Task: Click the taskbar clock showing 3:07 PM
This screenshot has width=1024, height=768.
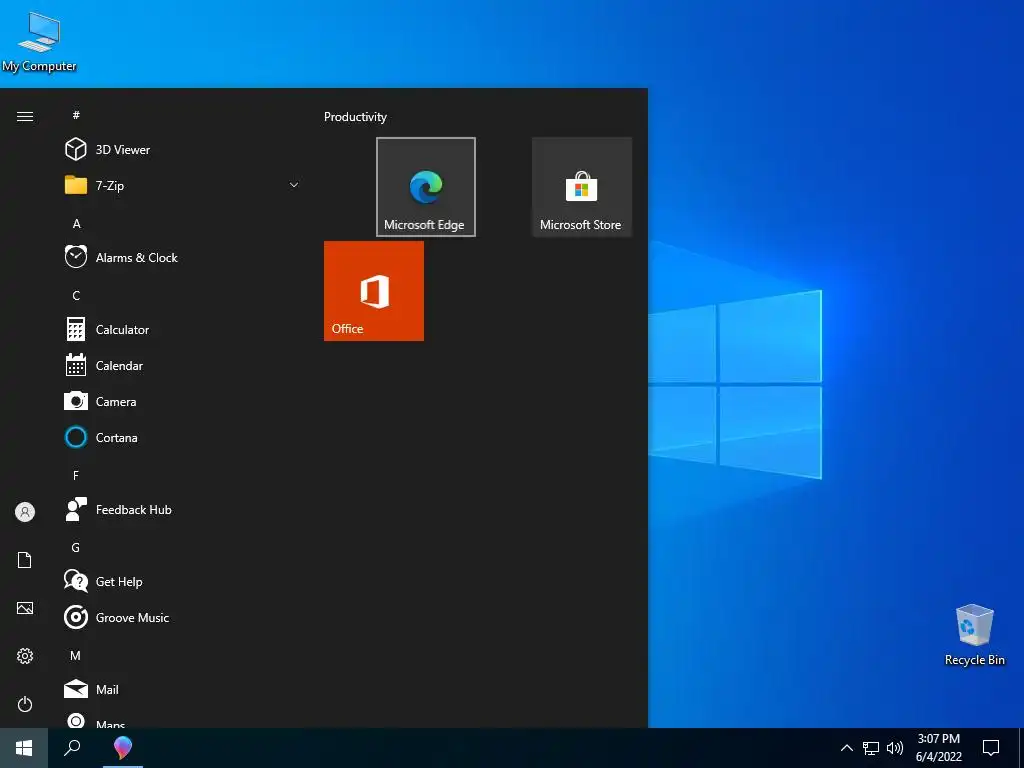Action: click(x=938, y=748)
